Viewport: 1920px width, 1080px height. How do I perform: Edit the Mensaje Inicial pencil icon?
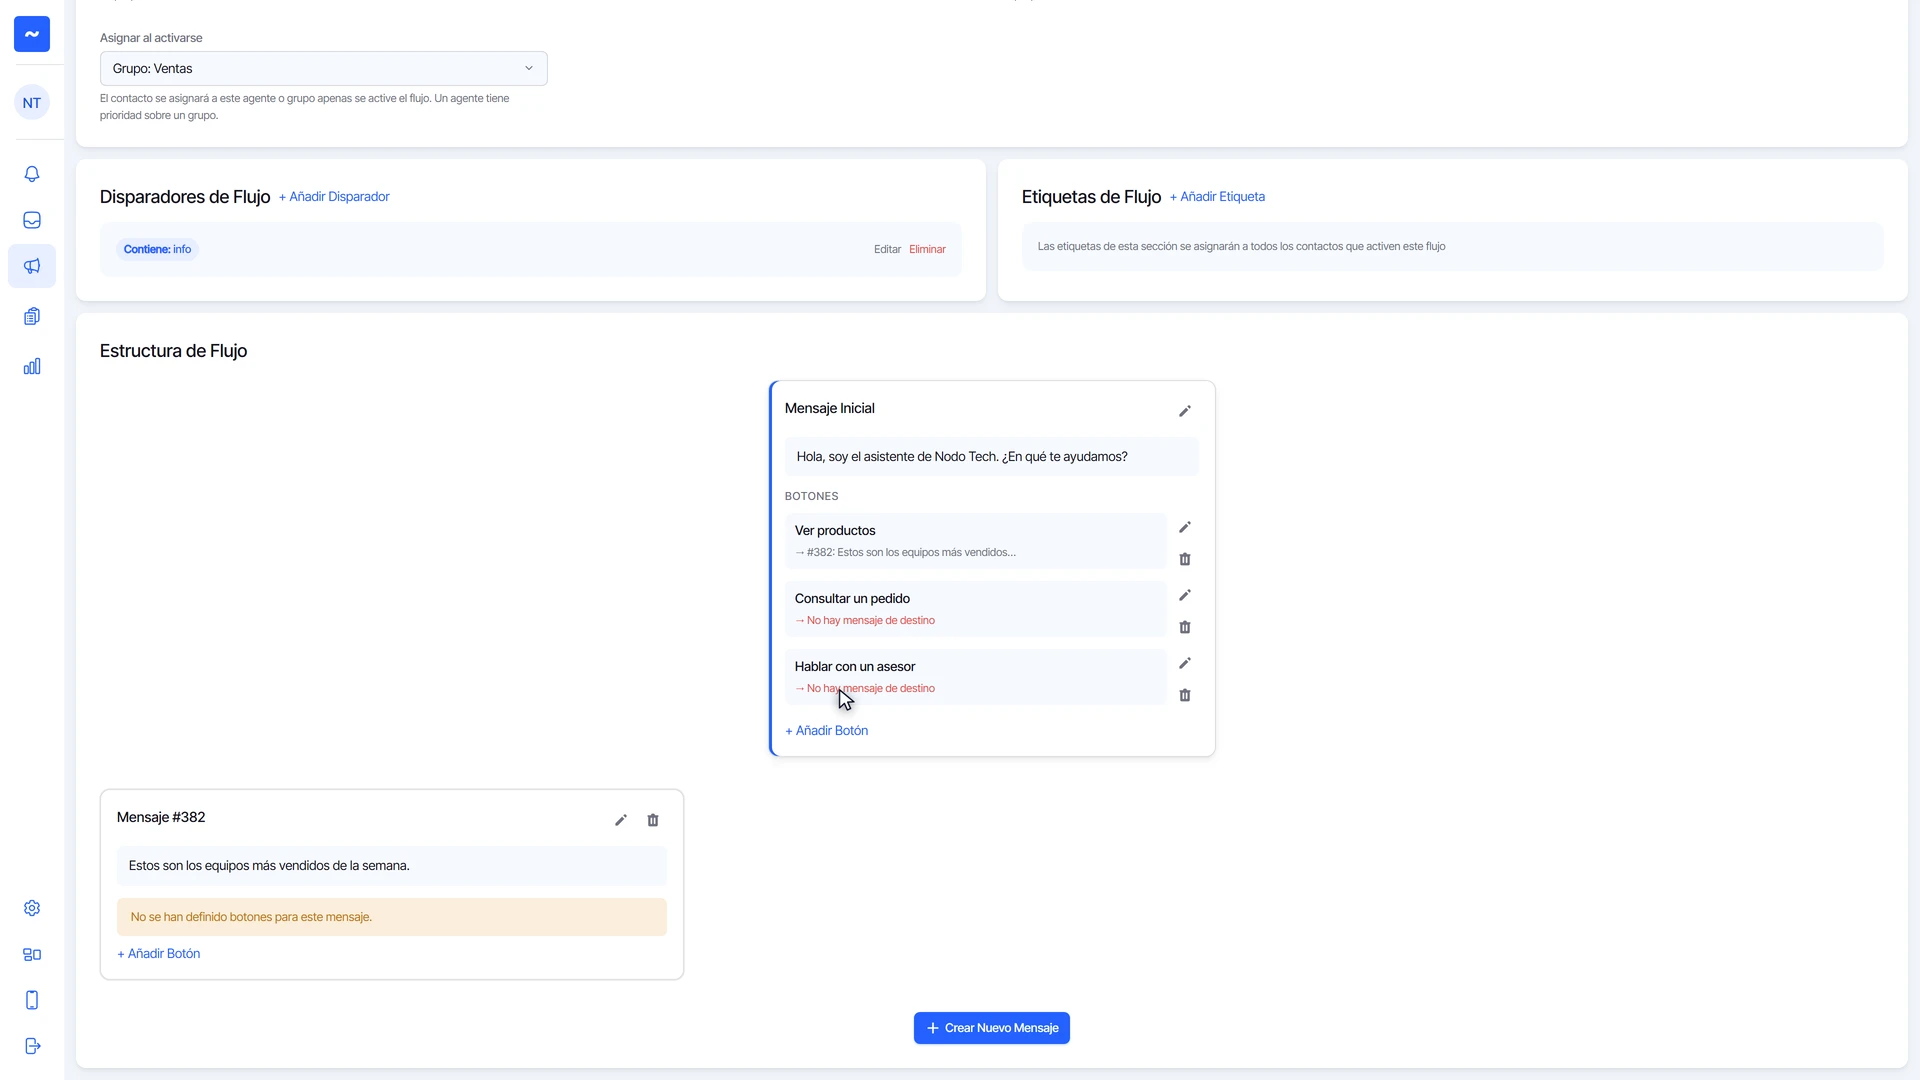click(1185, 411)
